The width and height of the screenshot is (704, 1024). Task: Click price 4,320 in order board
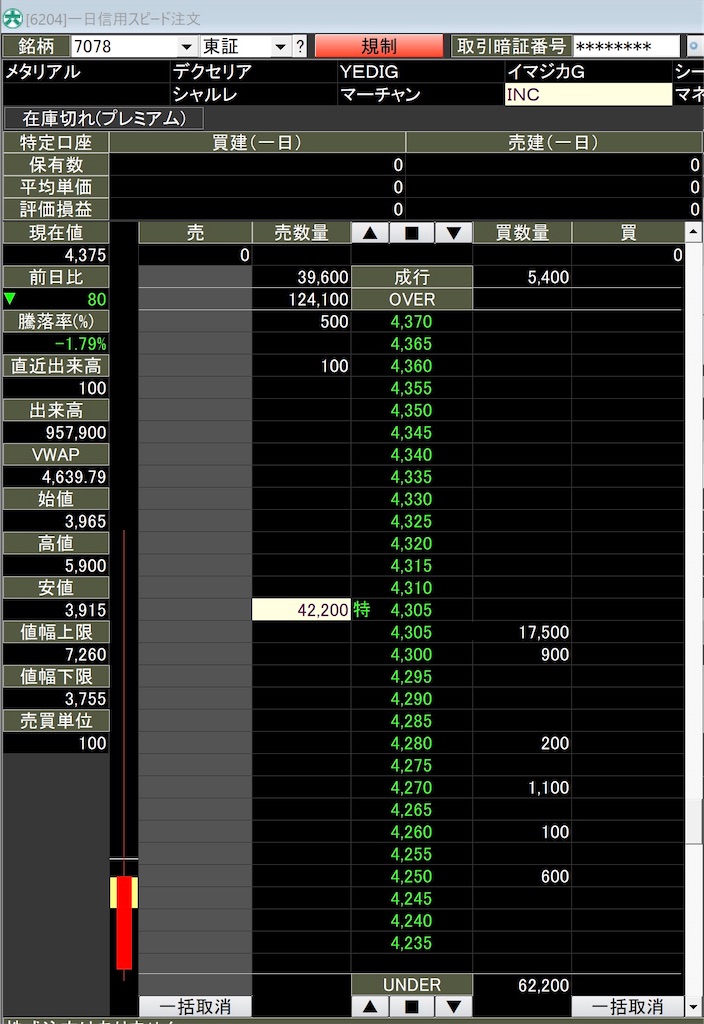tap(411, 543)
